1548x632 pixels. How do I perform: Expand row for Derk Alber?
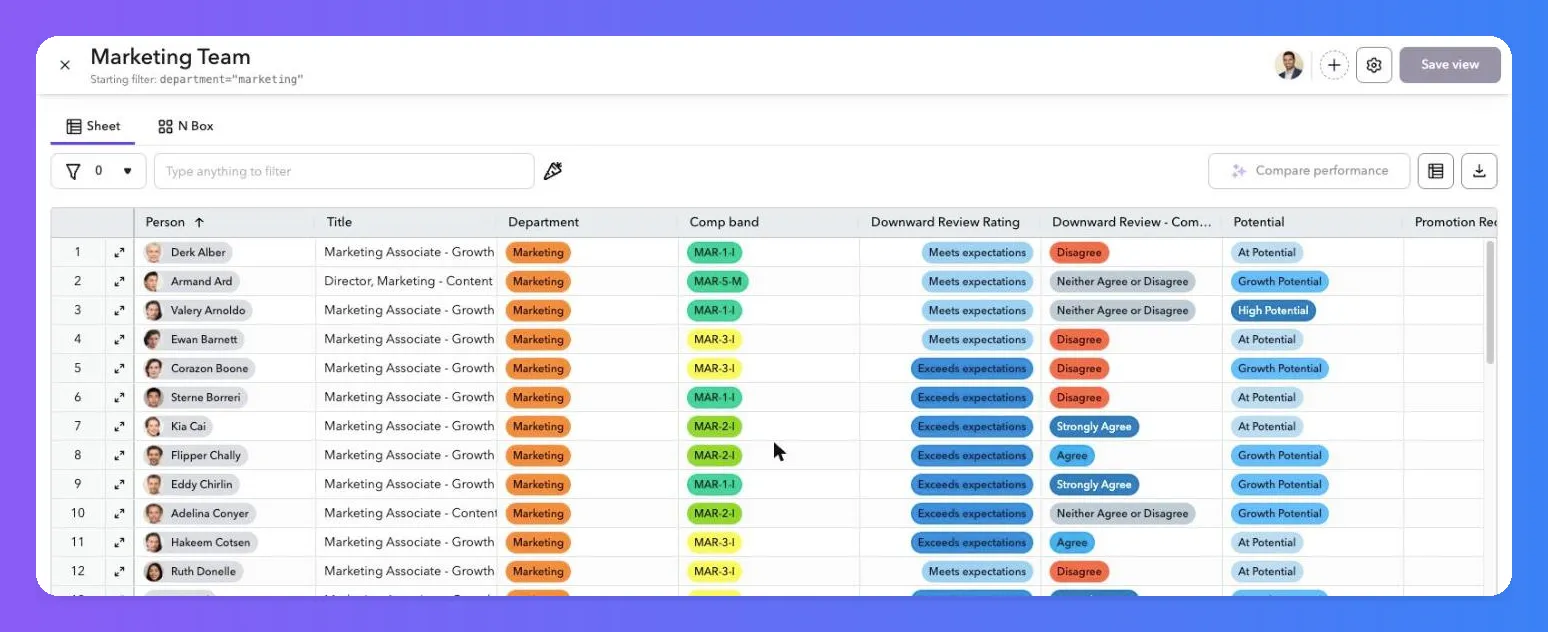pyautogui.click(x=119, y=253)
